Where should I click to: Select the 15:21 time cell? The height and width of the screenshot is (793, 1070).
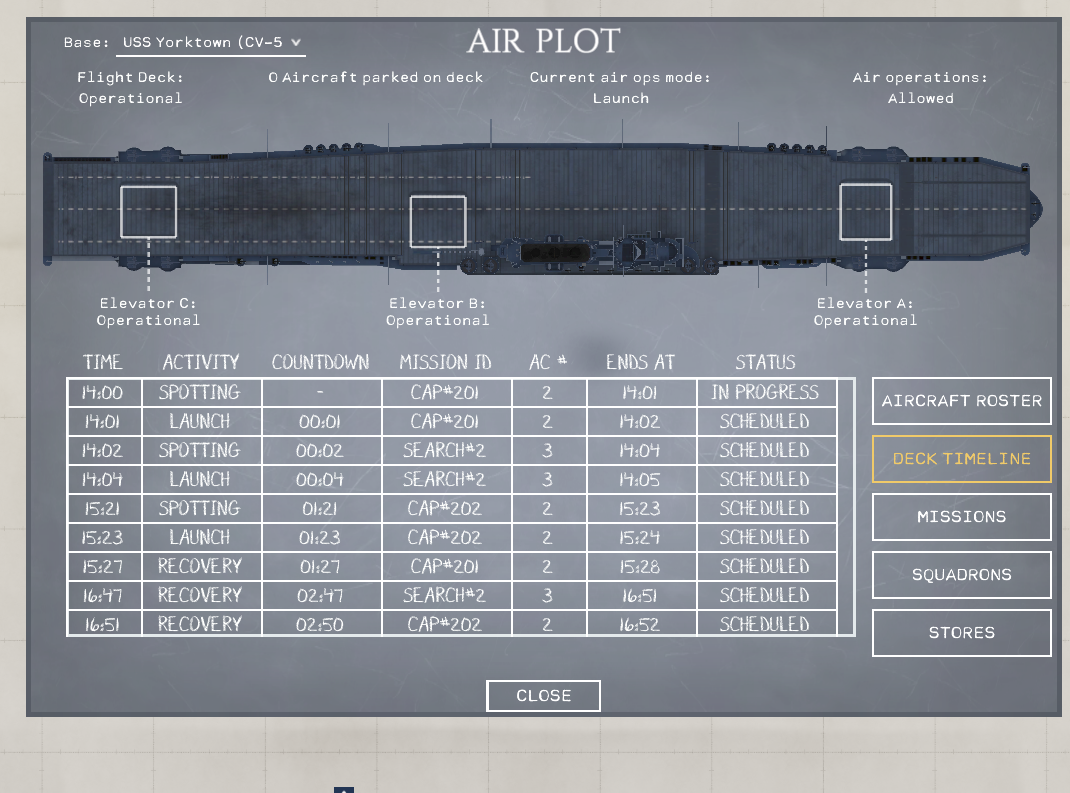(104, 508)
